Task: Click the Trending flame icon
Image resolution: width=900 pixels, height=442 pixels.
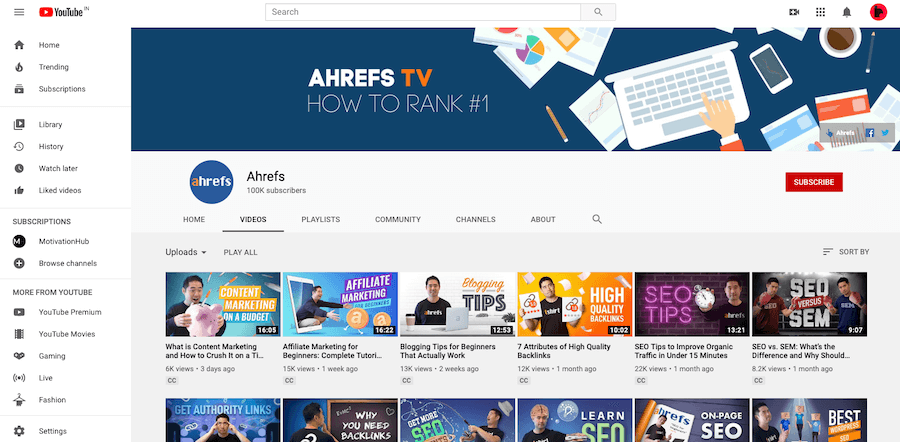Action: (x=19, y=67)
